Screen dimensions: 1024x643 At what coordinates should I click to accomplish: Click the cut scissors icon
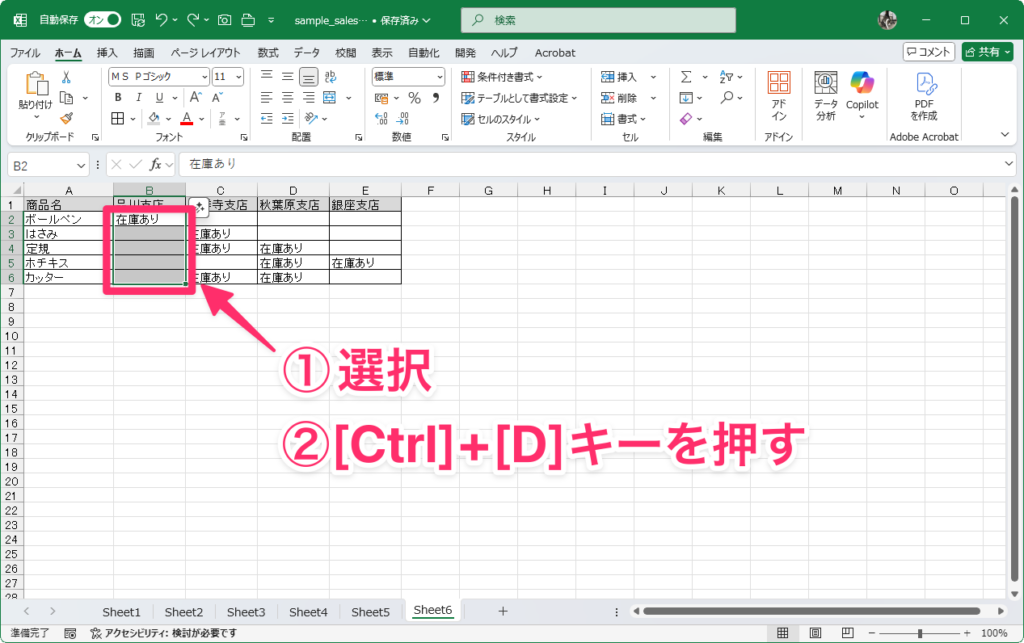(66, 77)
